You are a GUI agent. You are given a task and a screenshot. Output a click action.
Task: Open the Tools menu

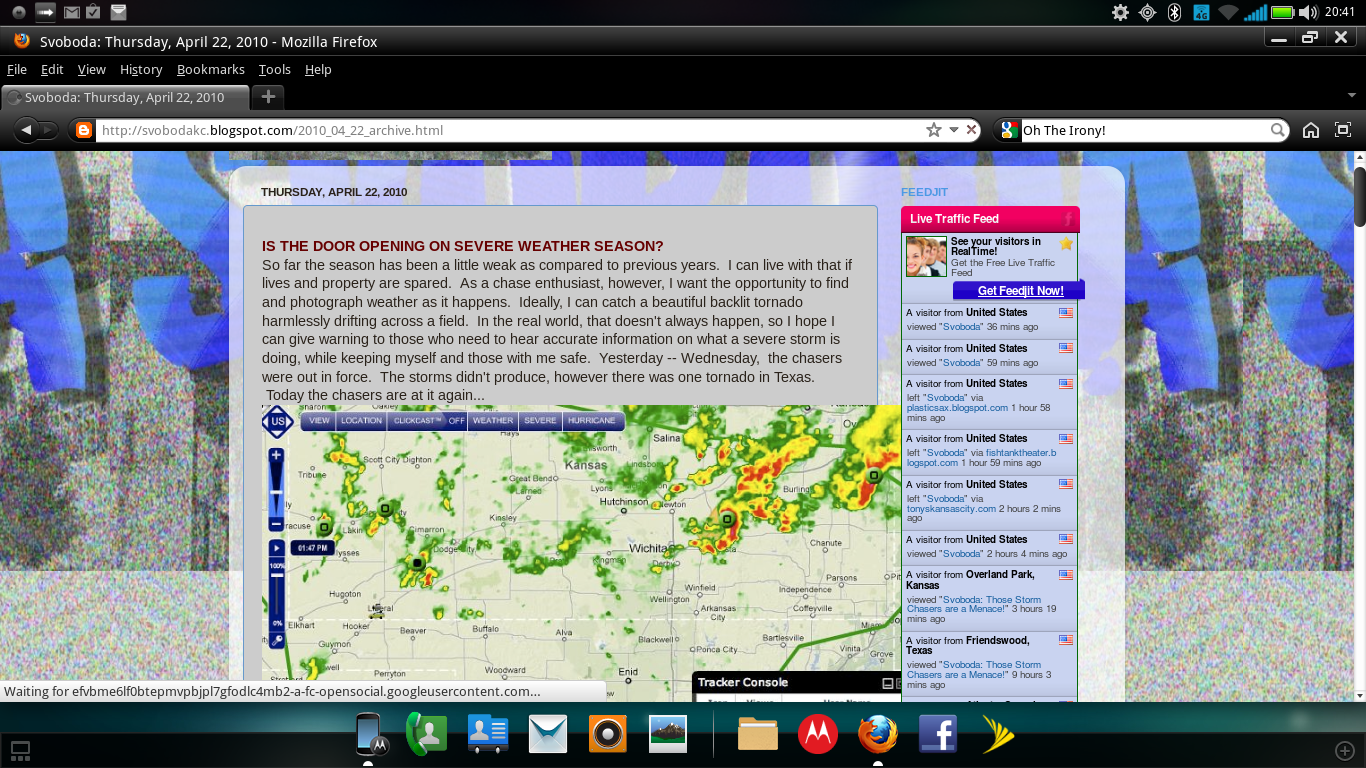(x=274, y=69)
